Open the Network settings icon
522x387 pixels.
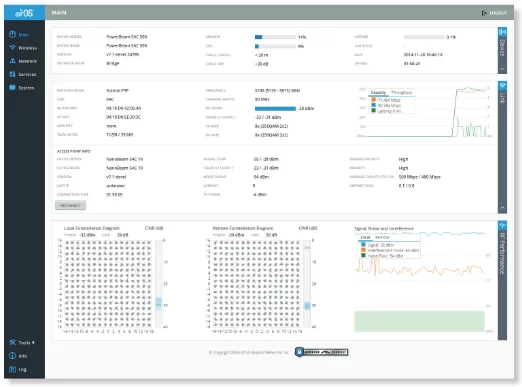pyautogui.click(x=12, y=61)
